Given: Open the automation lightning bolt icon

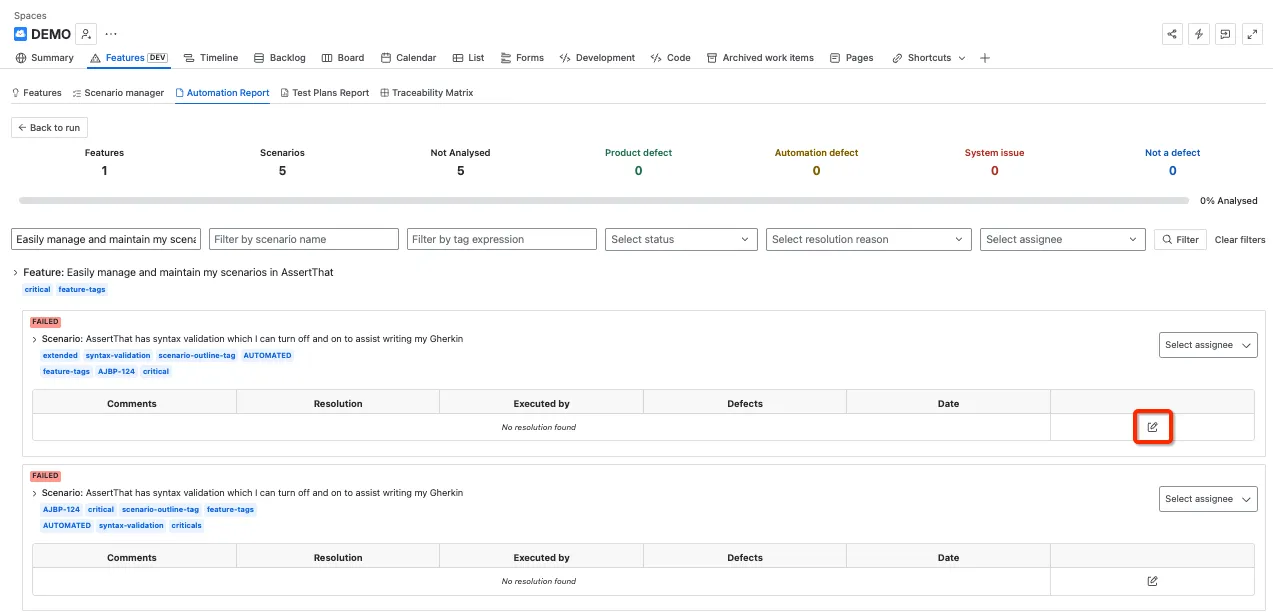Looking at the screenshot, I should pos(1199,34).
